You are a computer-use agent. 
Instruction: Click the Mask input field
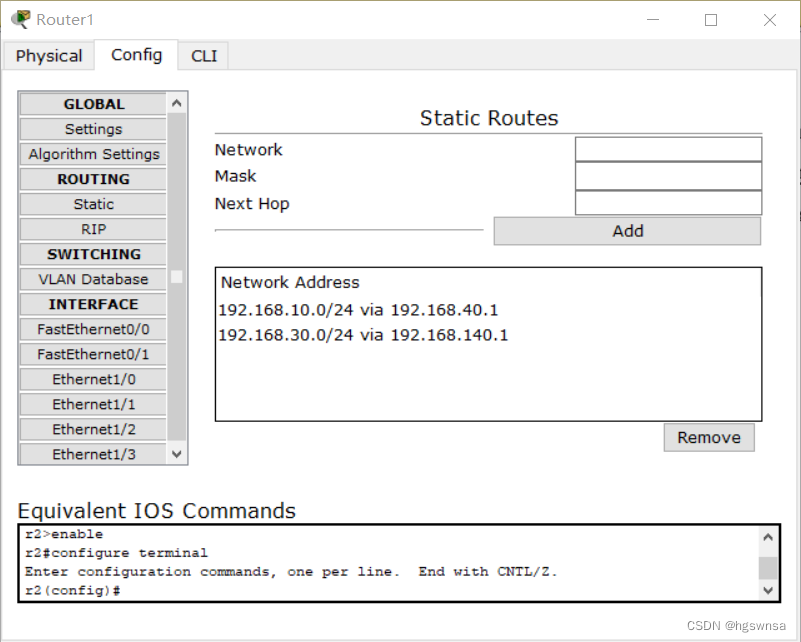(x=668, y=176)
